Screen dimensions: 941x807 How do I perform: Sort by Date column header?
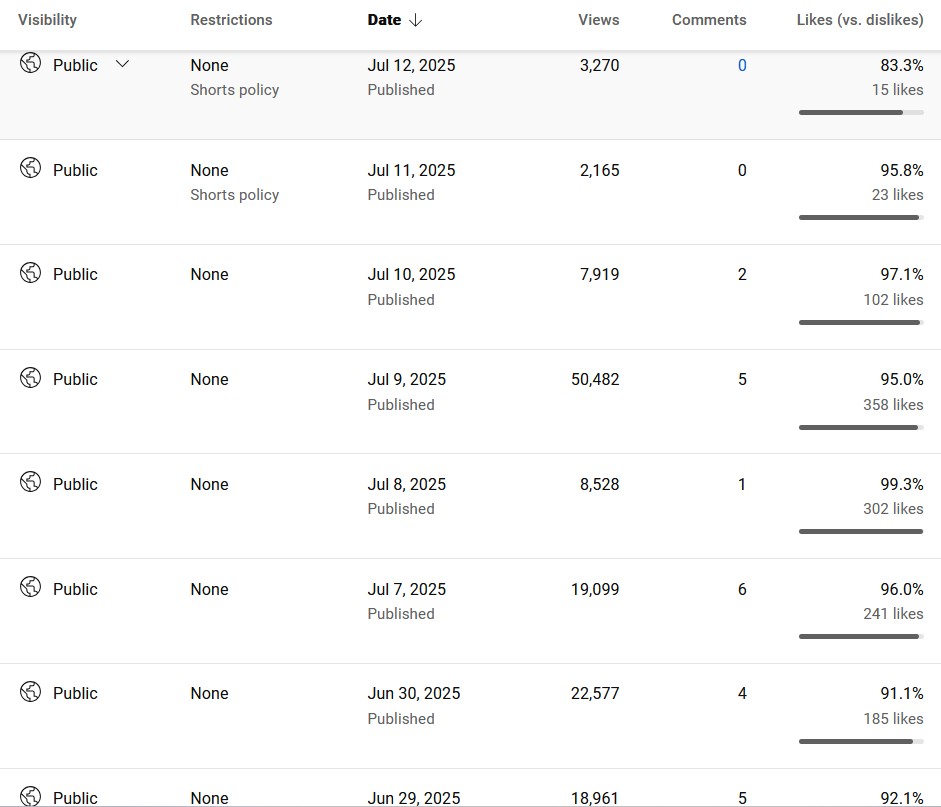tap(384, 20)
